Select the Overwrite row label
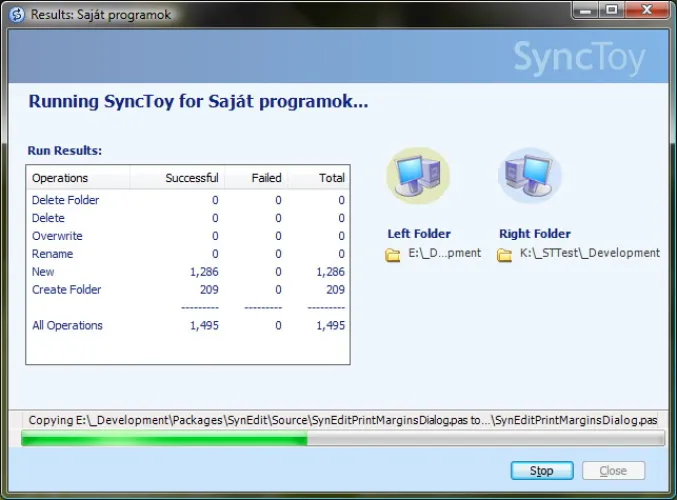 tap(57, 236)
